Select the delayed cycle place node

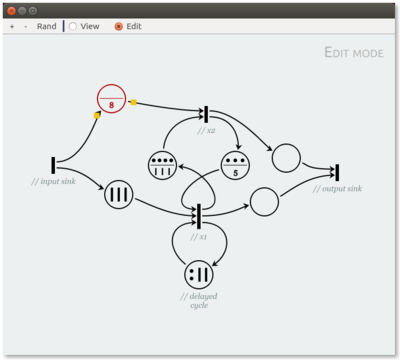pyautogui.click(x=199, y=275)
